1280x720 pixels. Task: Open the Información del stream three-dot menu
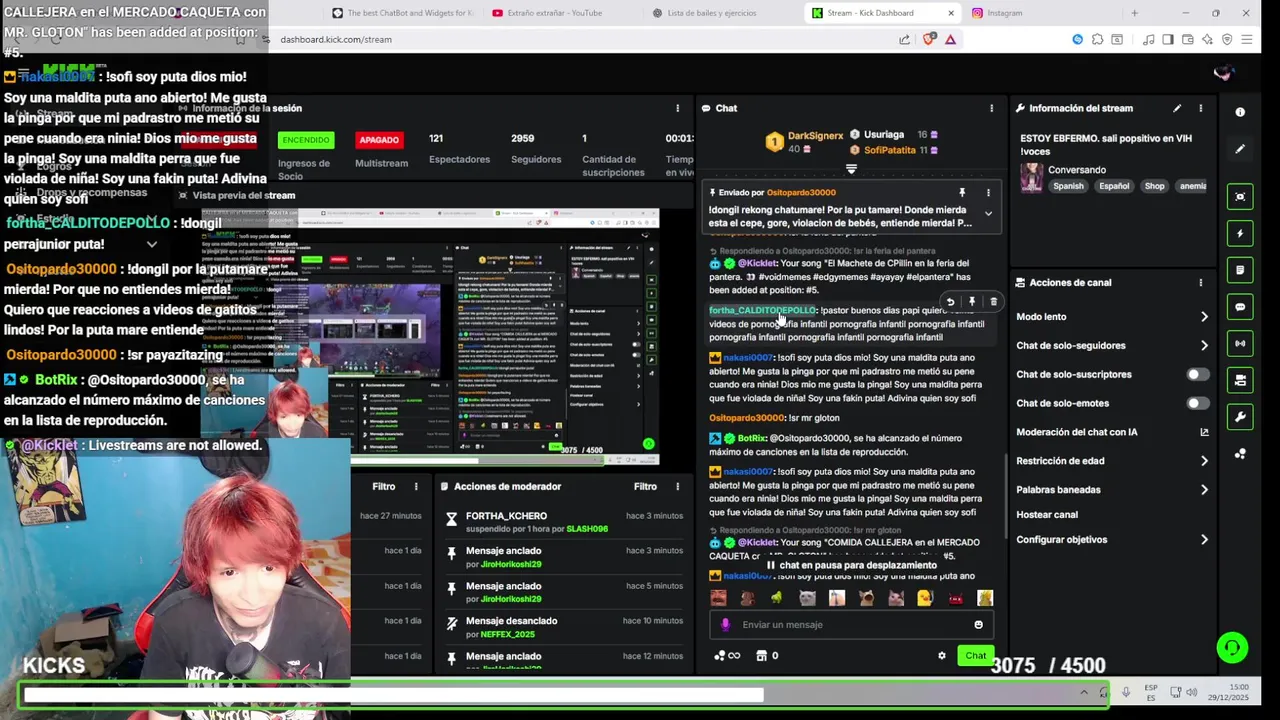(1201, 108)
